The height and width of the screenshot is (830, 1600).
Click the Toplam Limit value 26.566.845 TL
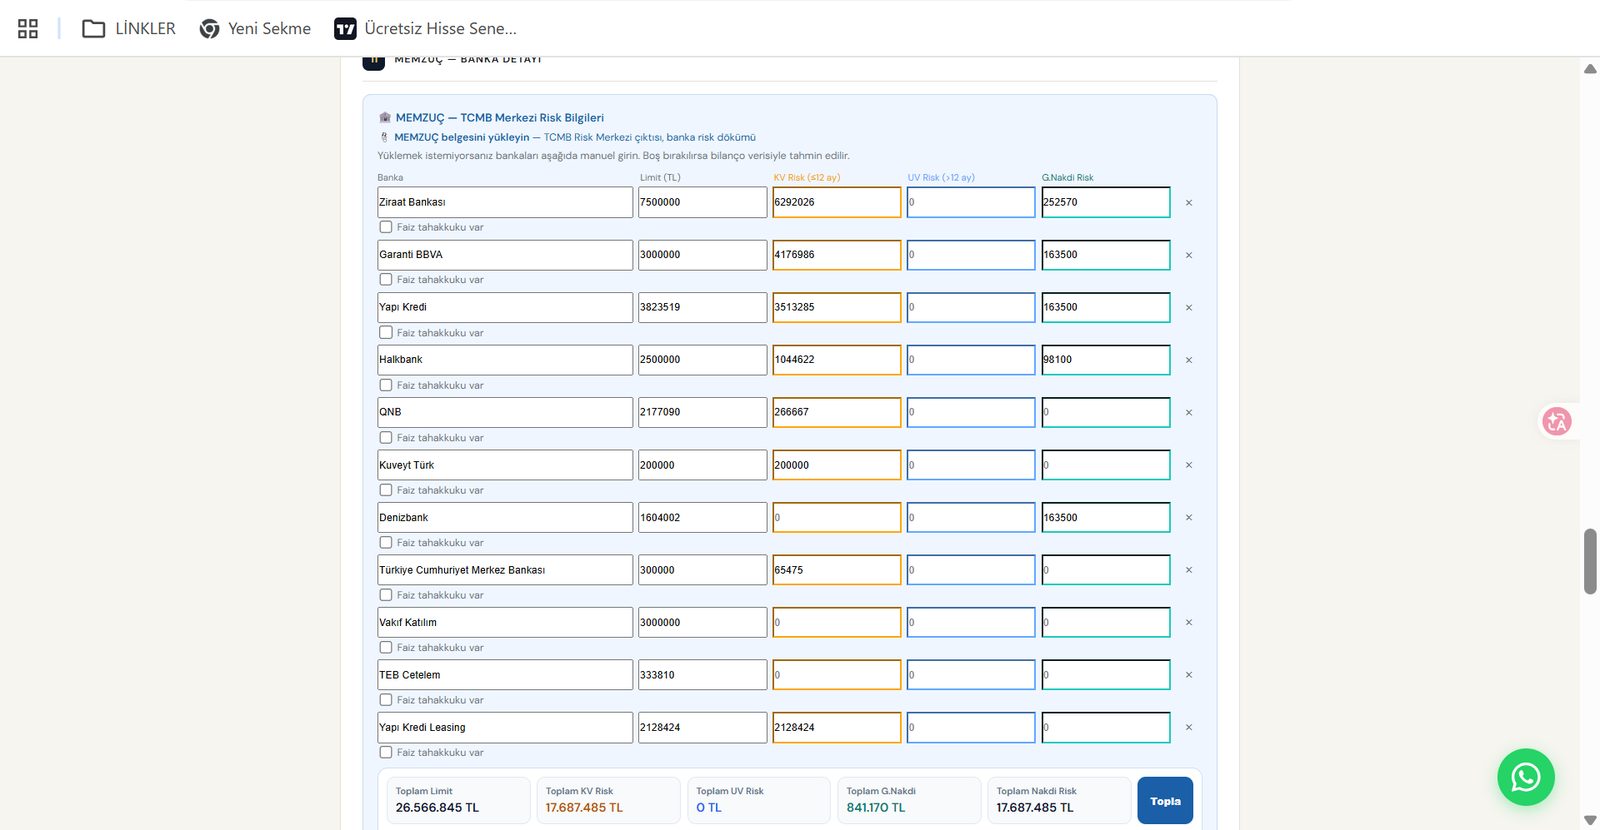click(x=437, y=808)
